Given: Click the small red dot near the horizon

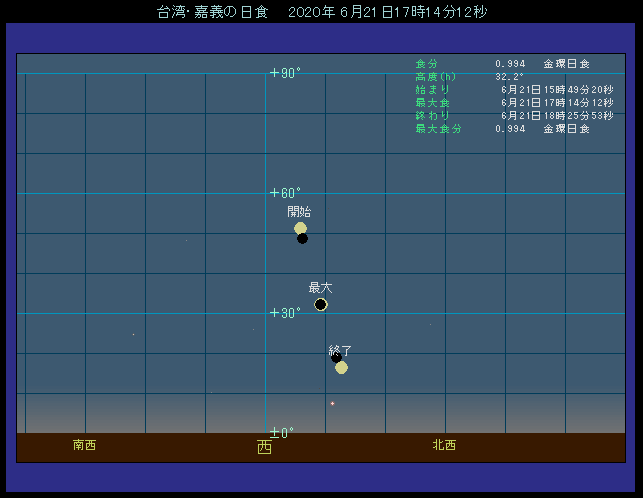Looking at the screenshot, I should [x=332, y=404].
